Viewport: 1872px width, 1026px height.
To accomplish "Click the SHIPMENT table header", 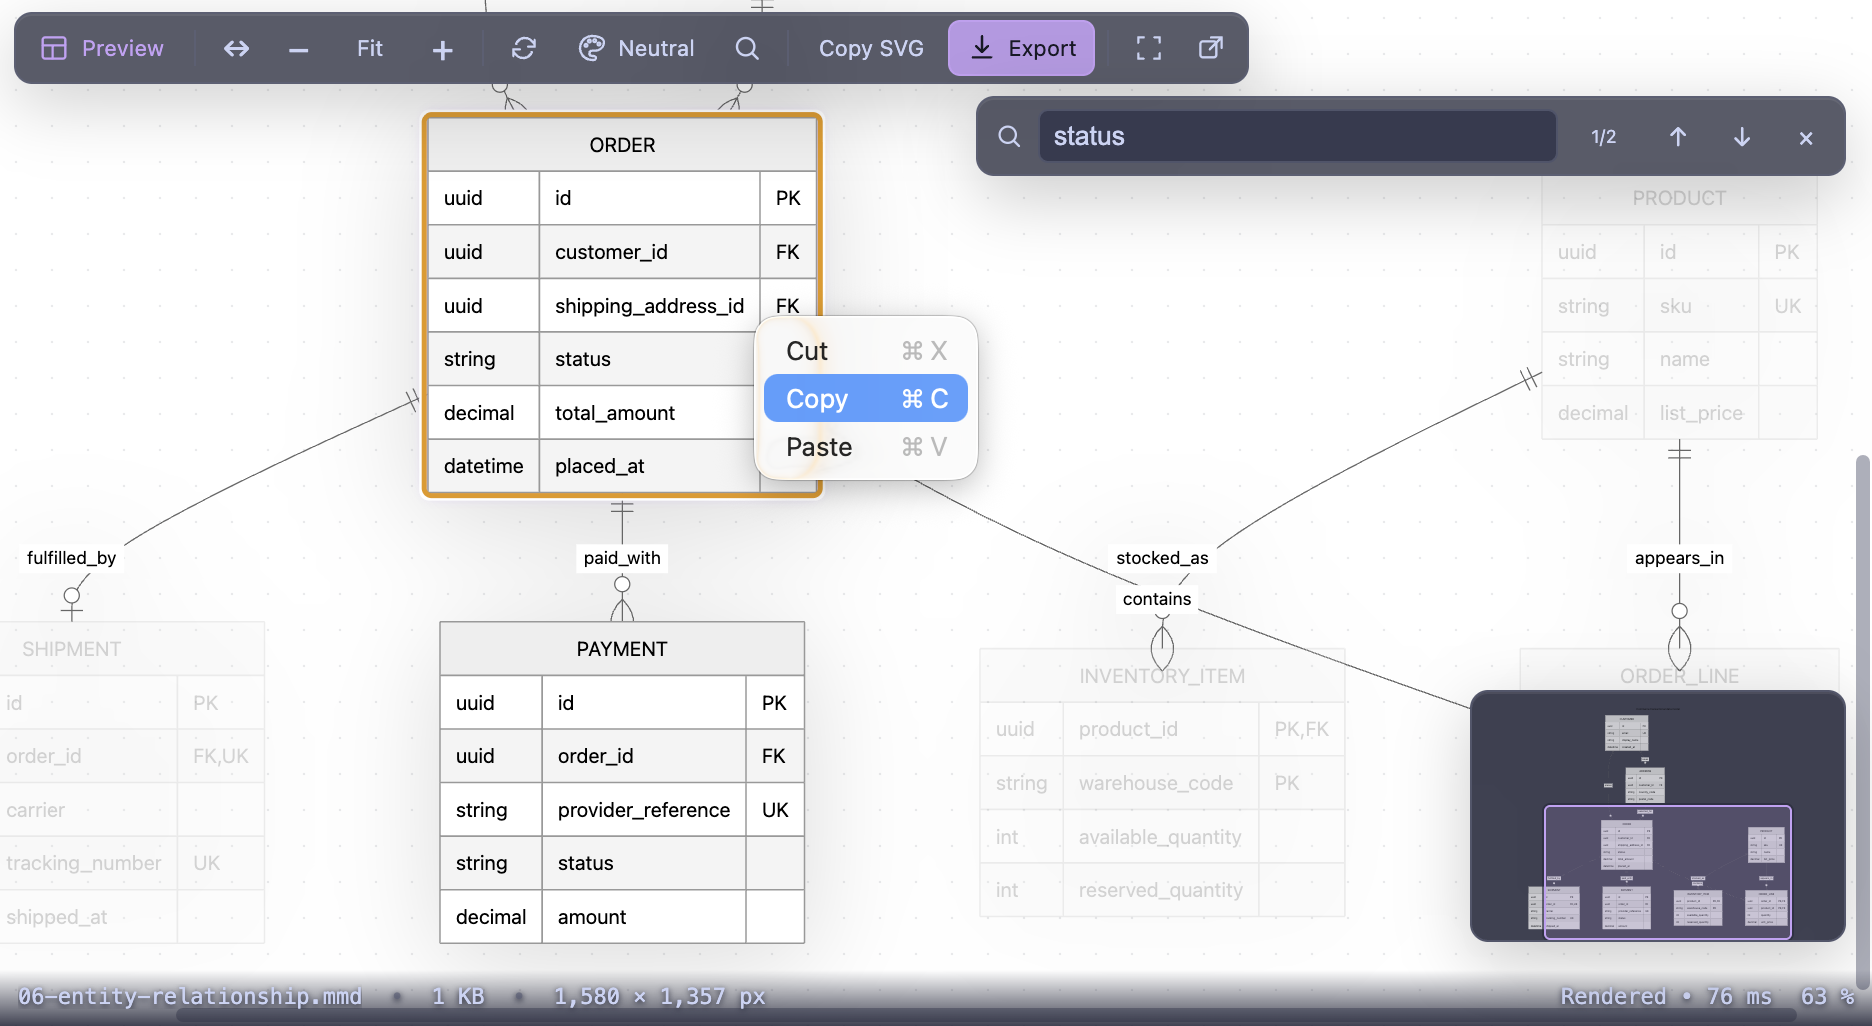I will click(132, 649).
